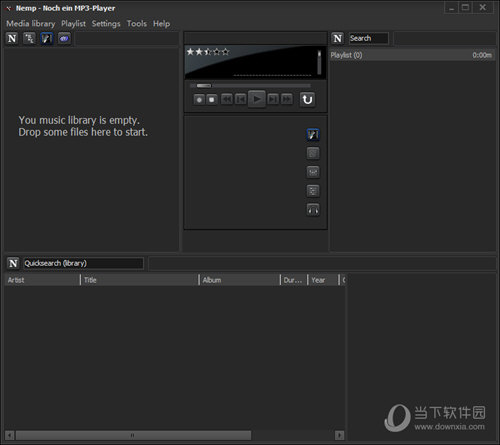Open lyrics view icon in player panel
This screenshot has height=445, width=500.
[313, 153]
